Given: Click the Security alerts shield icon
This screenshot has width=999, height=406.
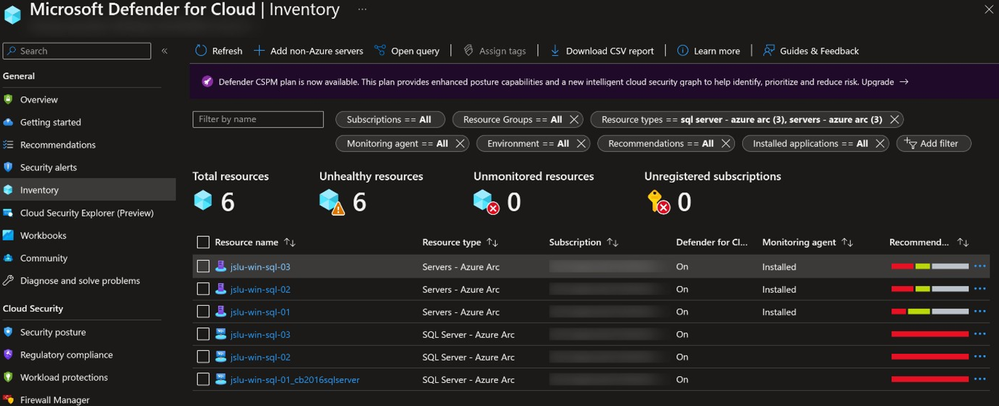Looking at the screenshot, I should click(x=8, y=167).
